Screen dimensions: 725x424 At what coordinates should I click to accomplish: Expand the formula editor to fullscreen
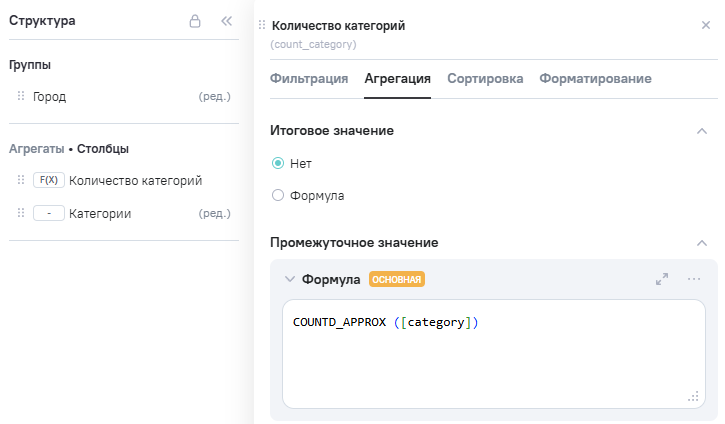pyautogui.click(x=662, y=280)
